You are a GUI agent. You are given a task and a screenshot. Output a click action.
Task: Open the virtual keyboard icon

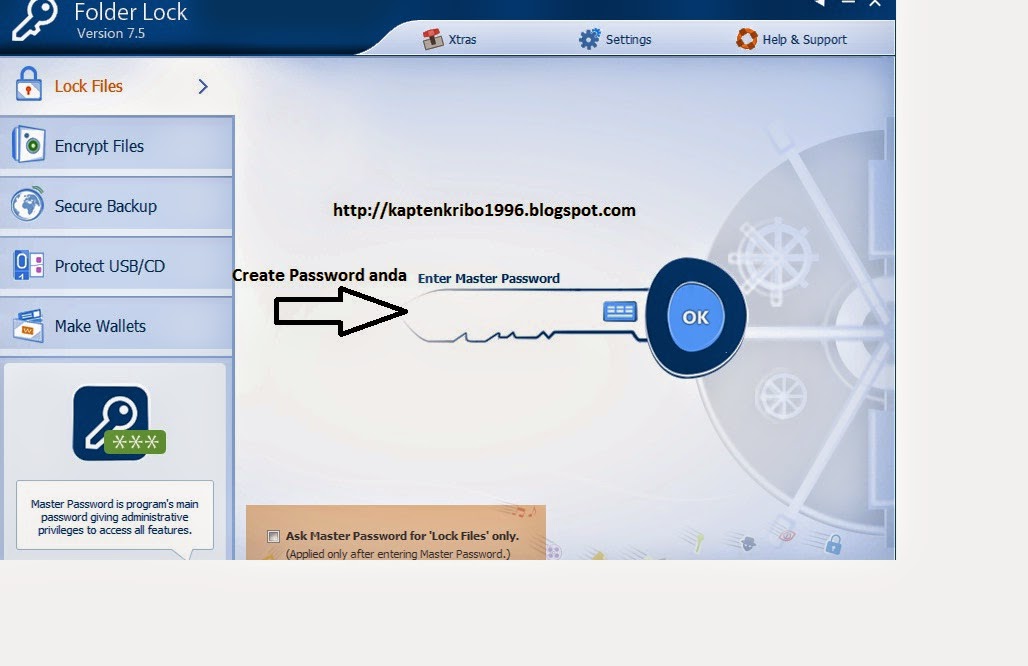coord(620,311)
